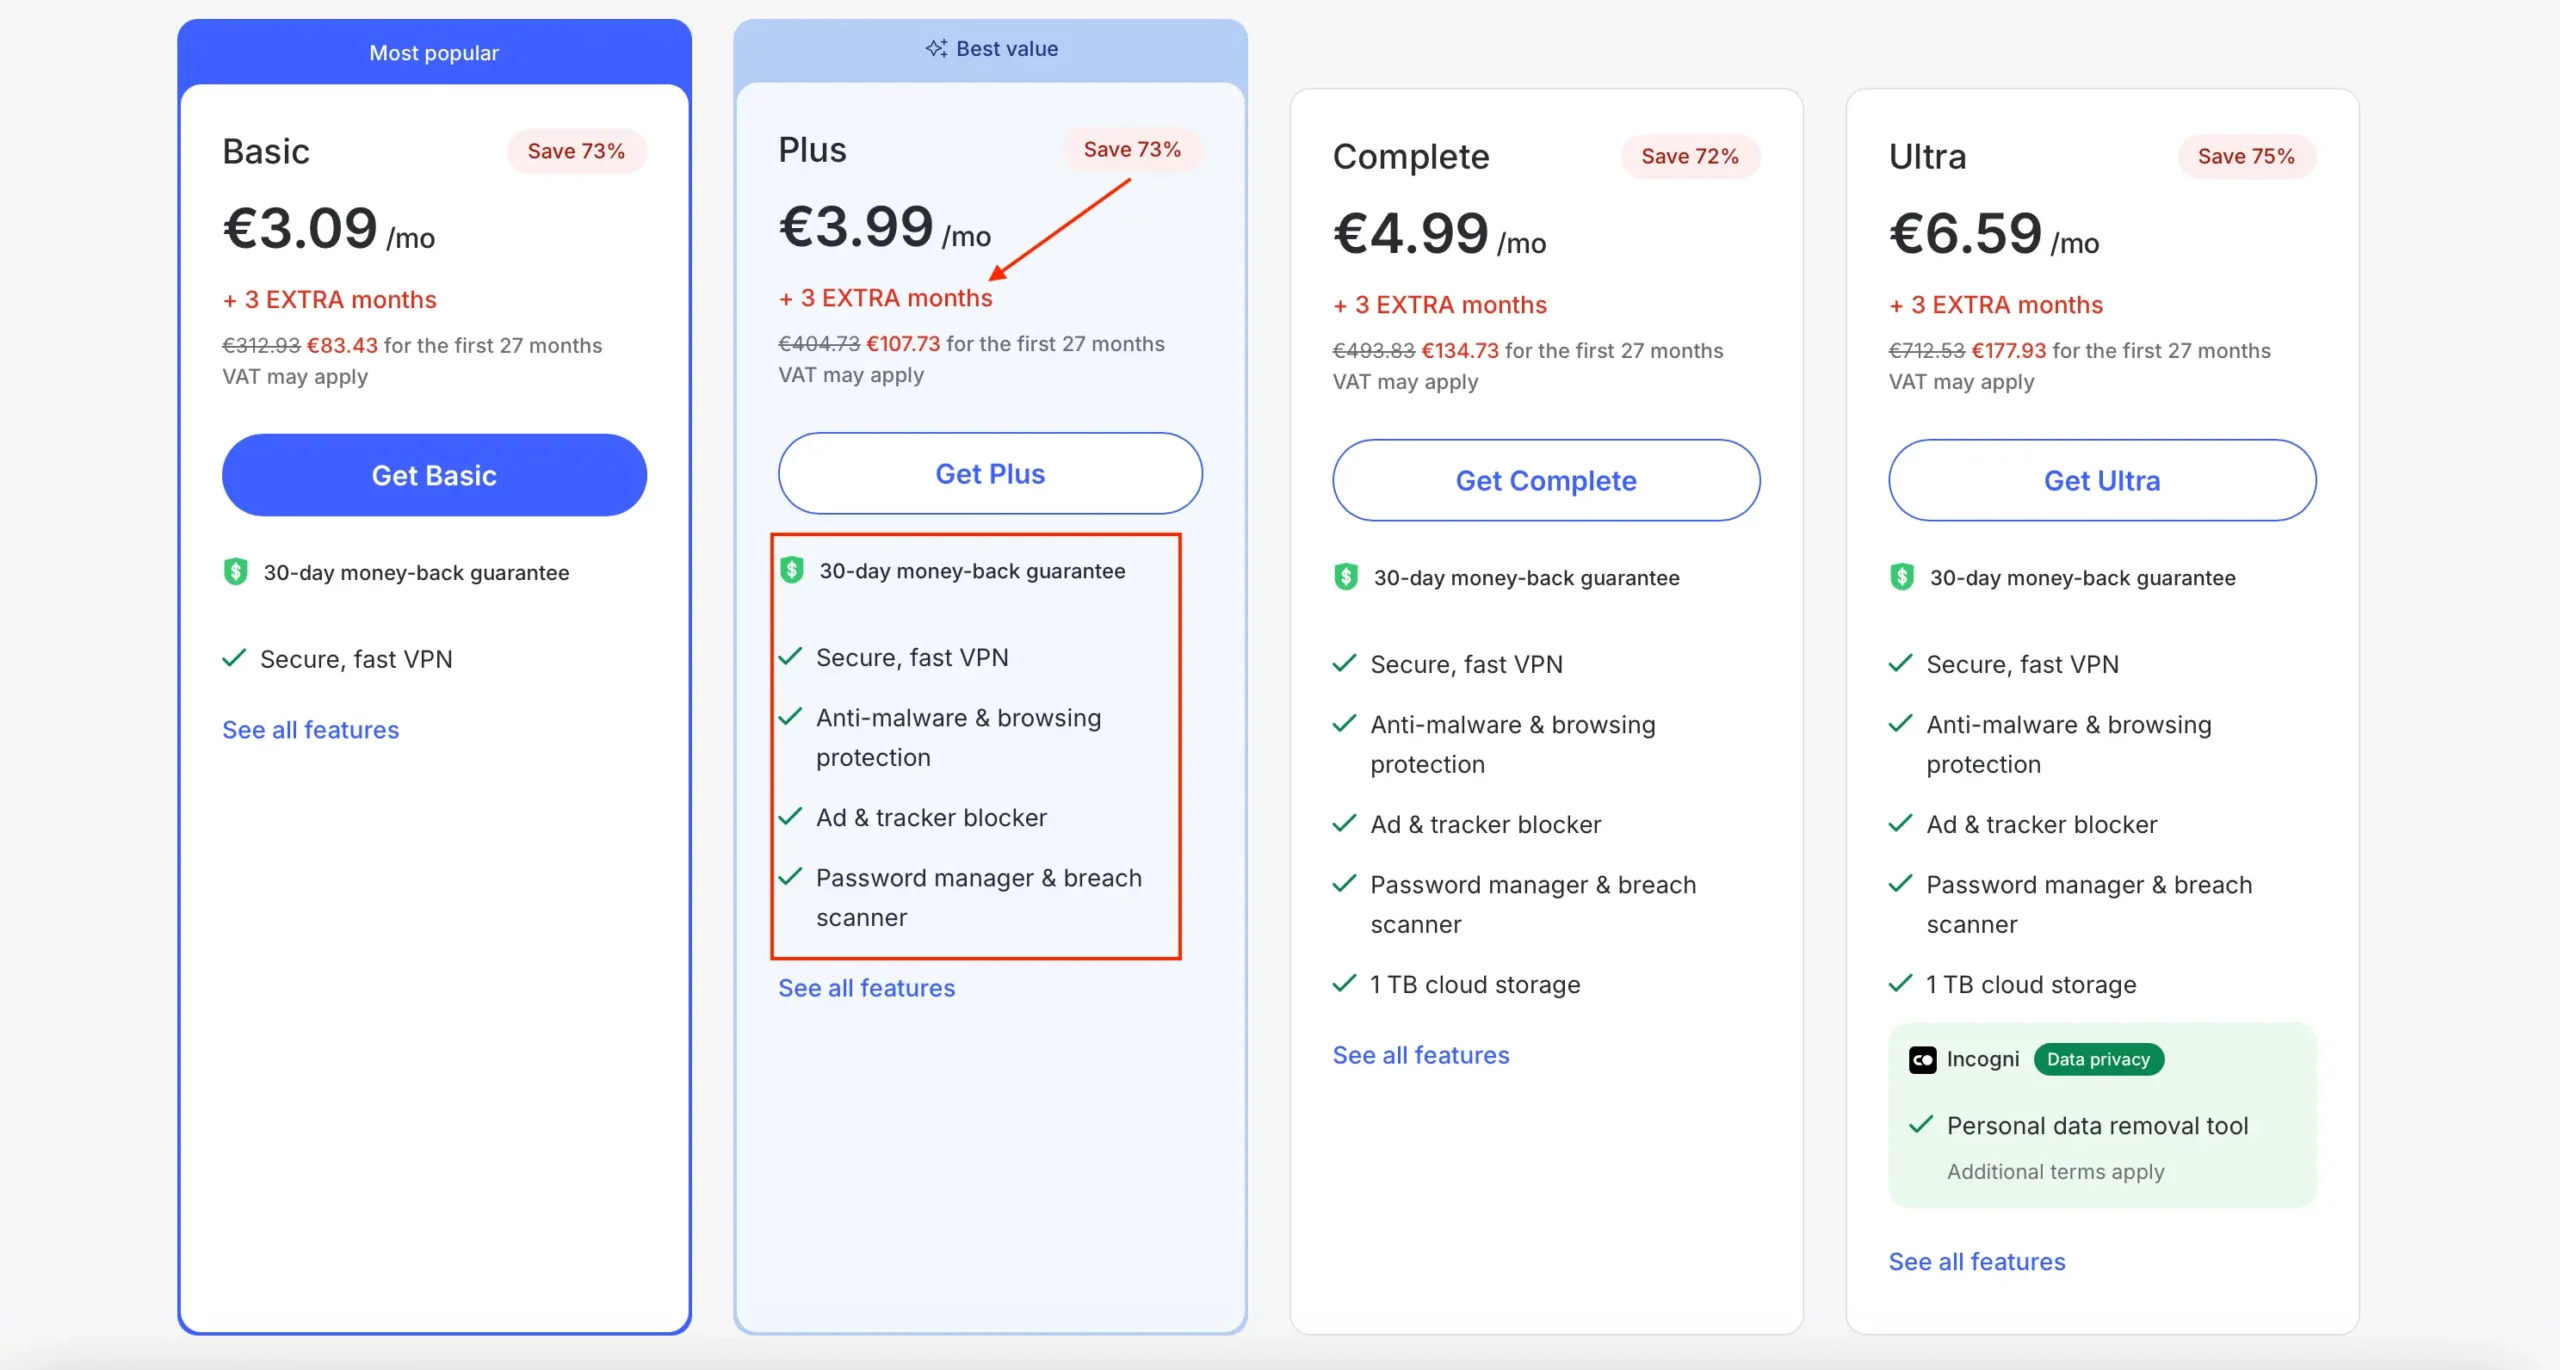This screenshot has height=1370, width=2560.
Task: Expand See all features under Plus plan
Action: [x=866, y=988]
